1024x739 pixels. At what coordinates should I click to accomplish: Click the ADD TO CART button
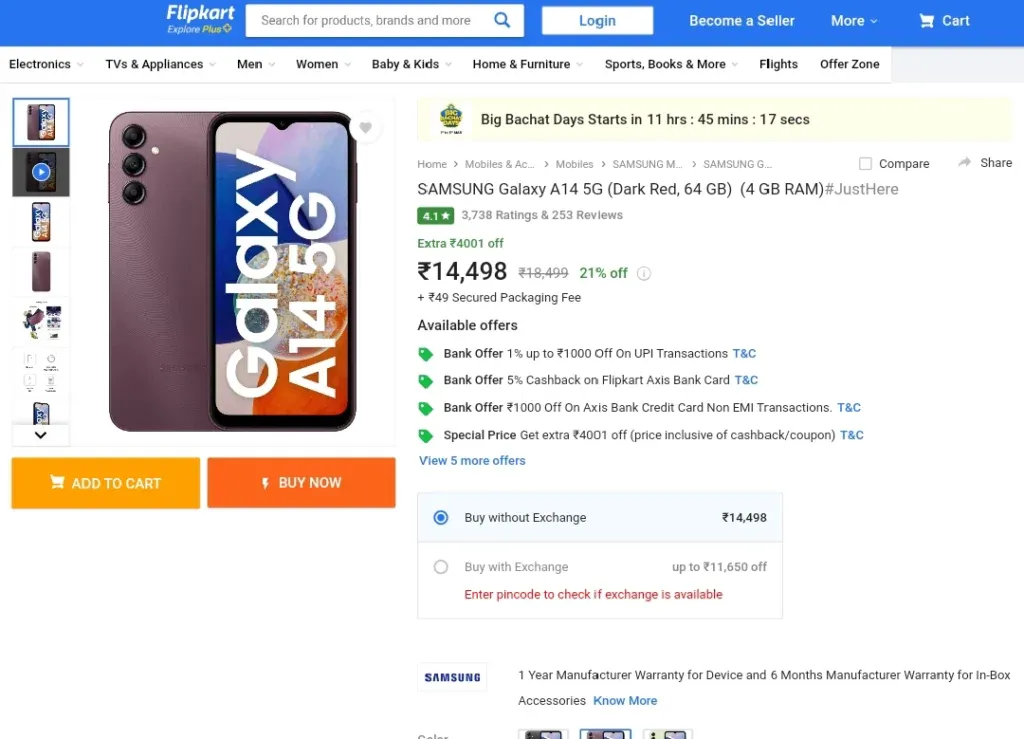tap(106, 483)
